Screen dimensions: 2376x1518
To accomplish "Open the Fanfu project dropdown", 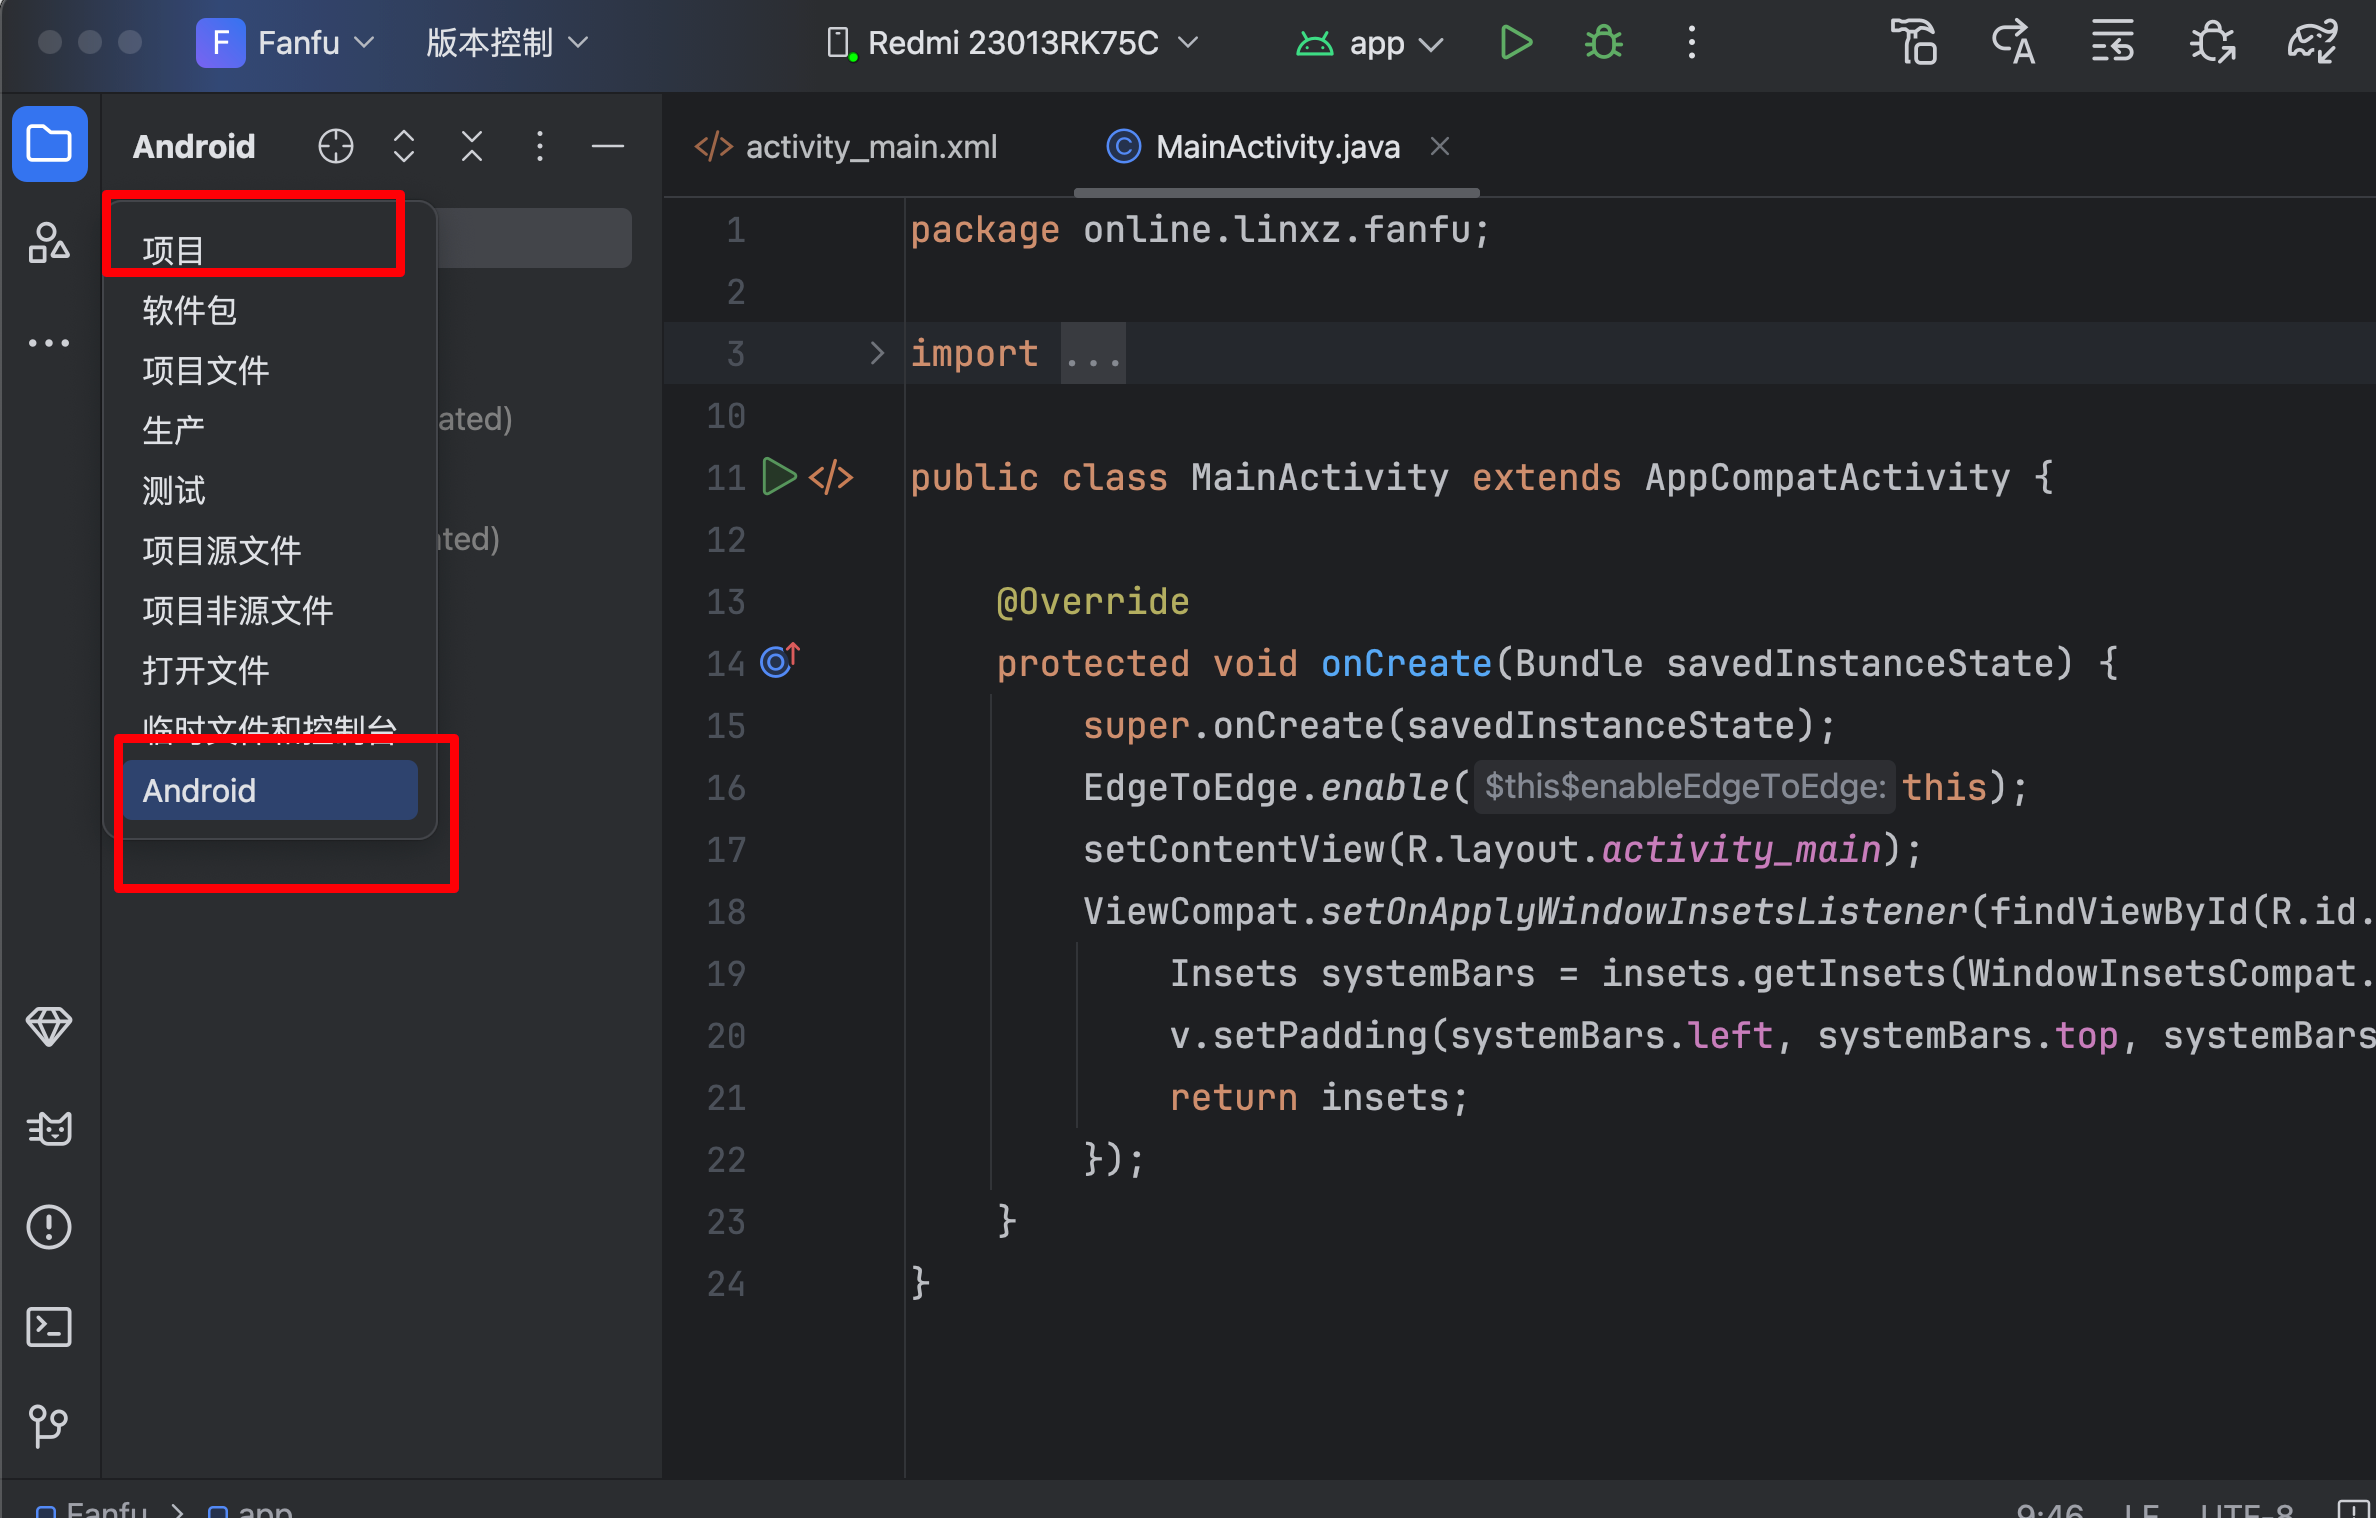I will 286,43.
